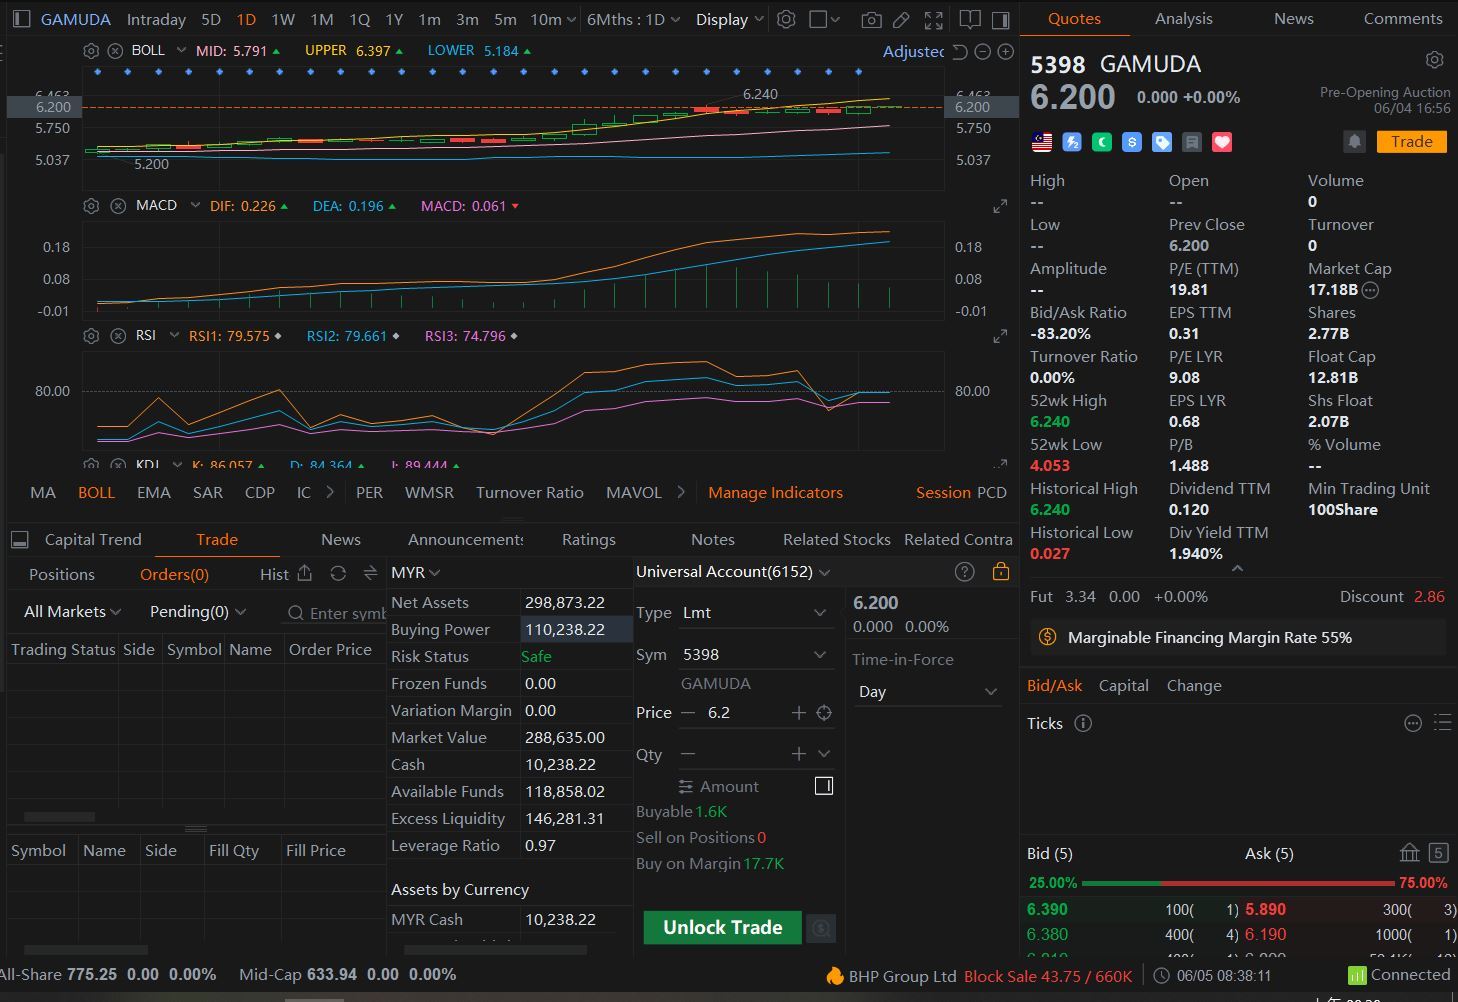Zoom in chart with plus circle

(1006, 51)
